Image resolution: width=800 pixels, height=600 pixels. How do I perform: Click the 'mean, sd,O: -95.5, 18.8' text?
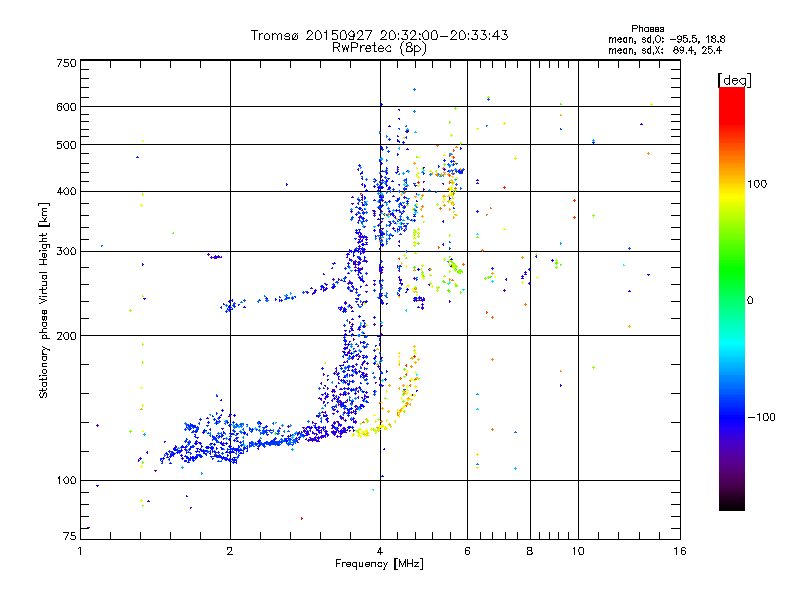(666, 39)
